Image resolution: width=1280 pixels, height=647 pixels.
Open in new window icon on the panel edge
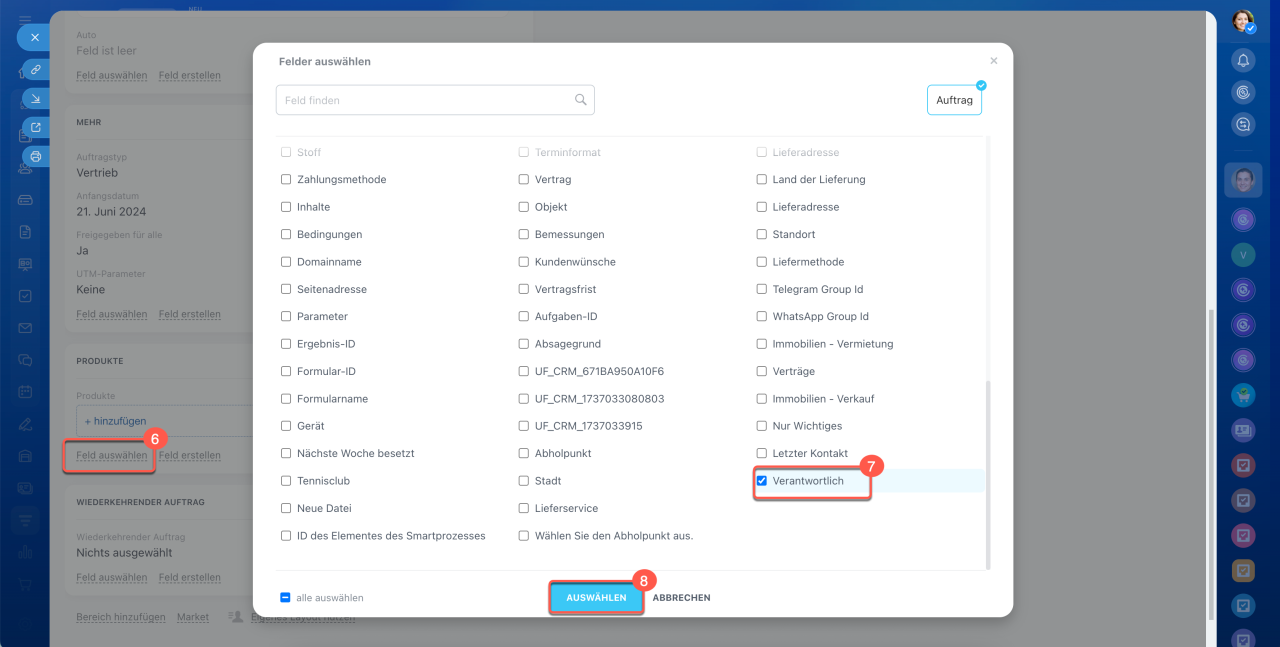pyautogui.click(x=35, y=128)
